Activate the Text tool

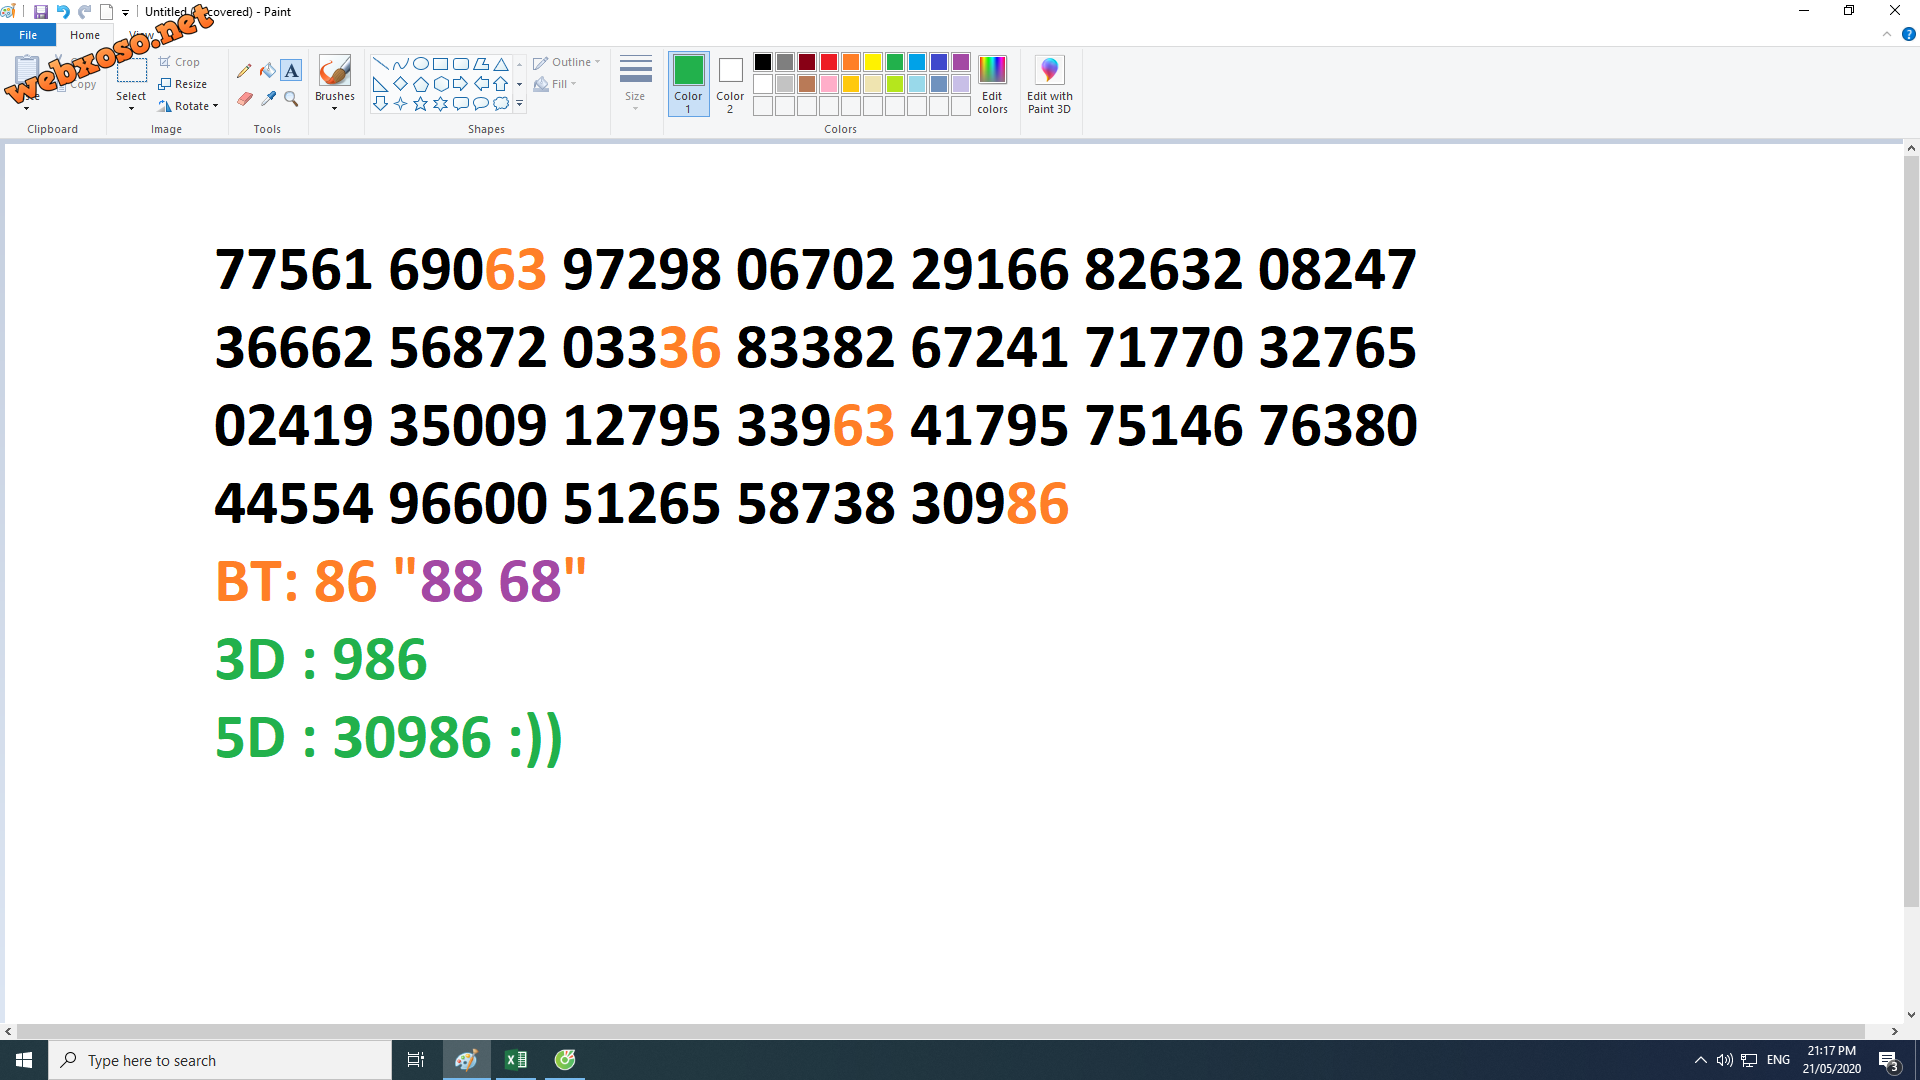pyautogui.click(x=291, y=71)
